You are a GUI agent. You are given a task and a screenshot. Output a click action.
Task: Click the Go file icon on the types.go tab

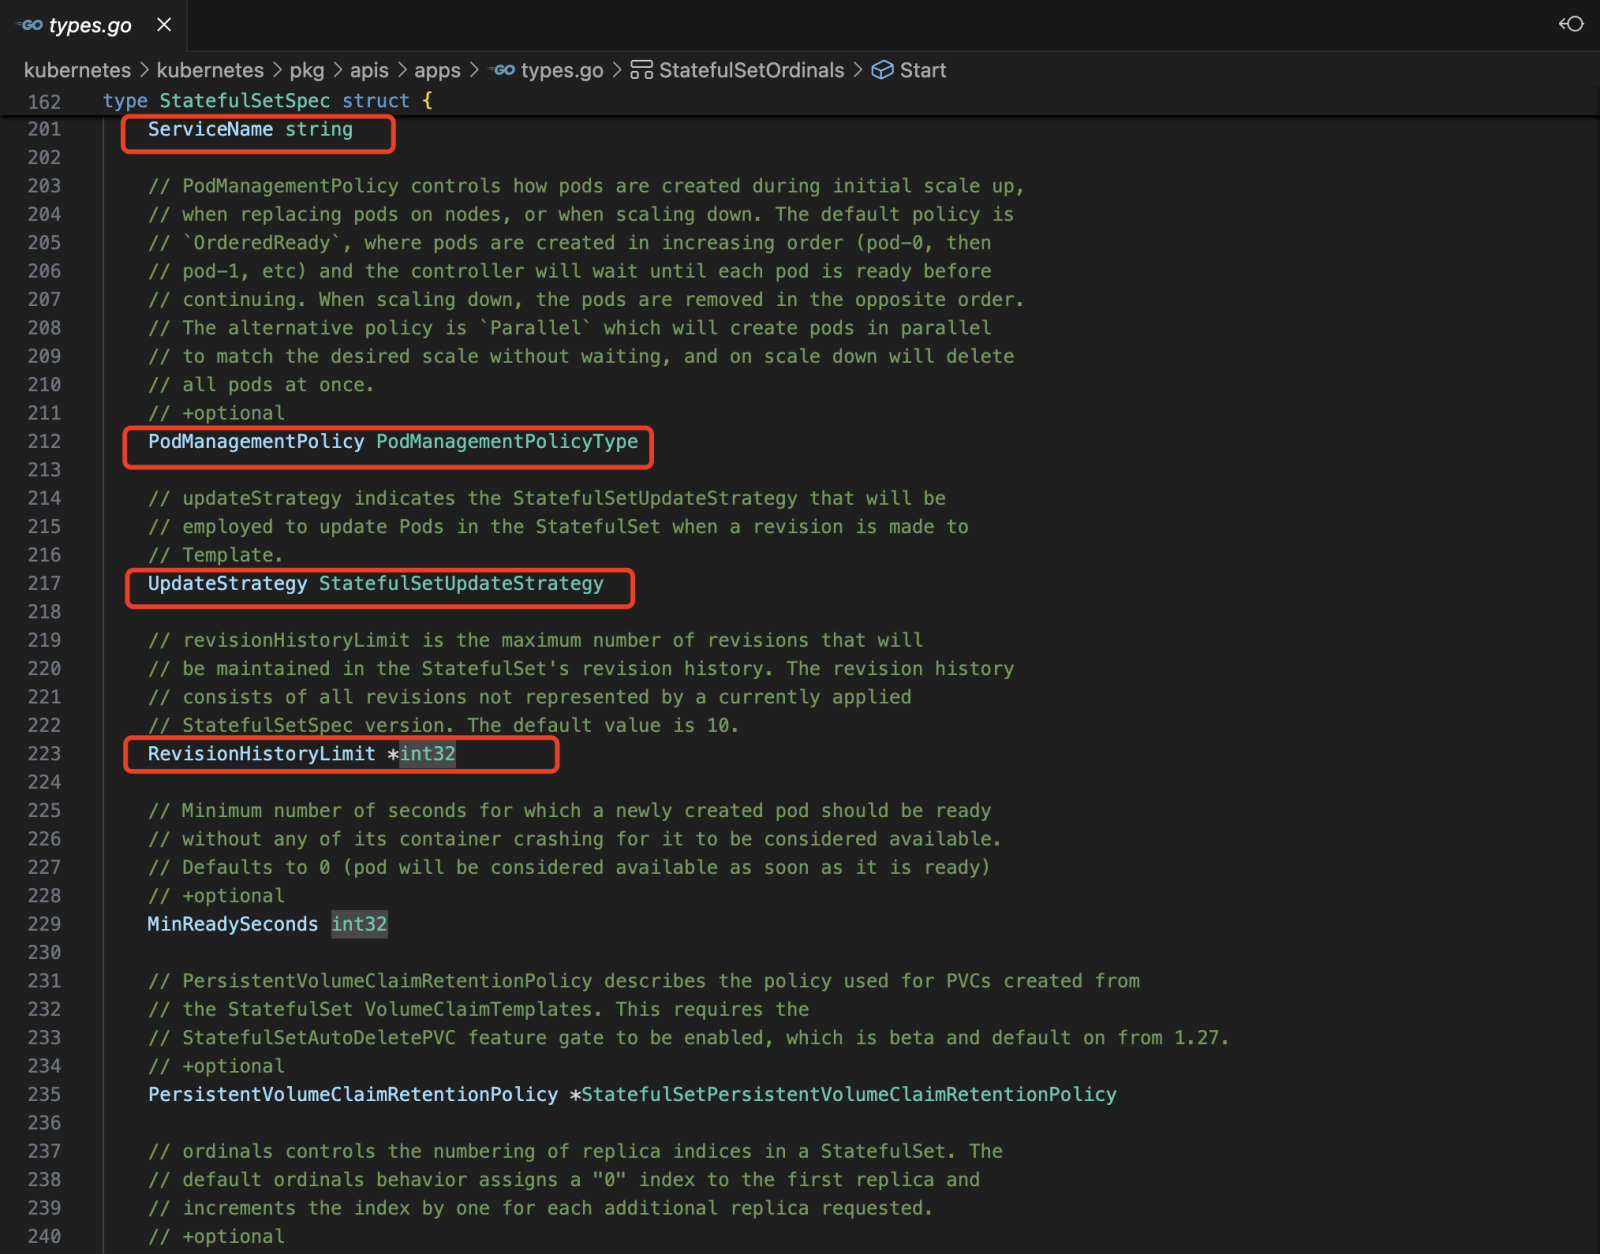click(30, 25)
